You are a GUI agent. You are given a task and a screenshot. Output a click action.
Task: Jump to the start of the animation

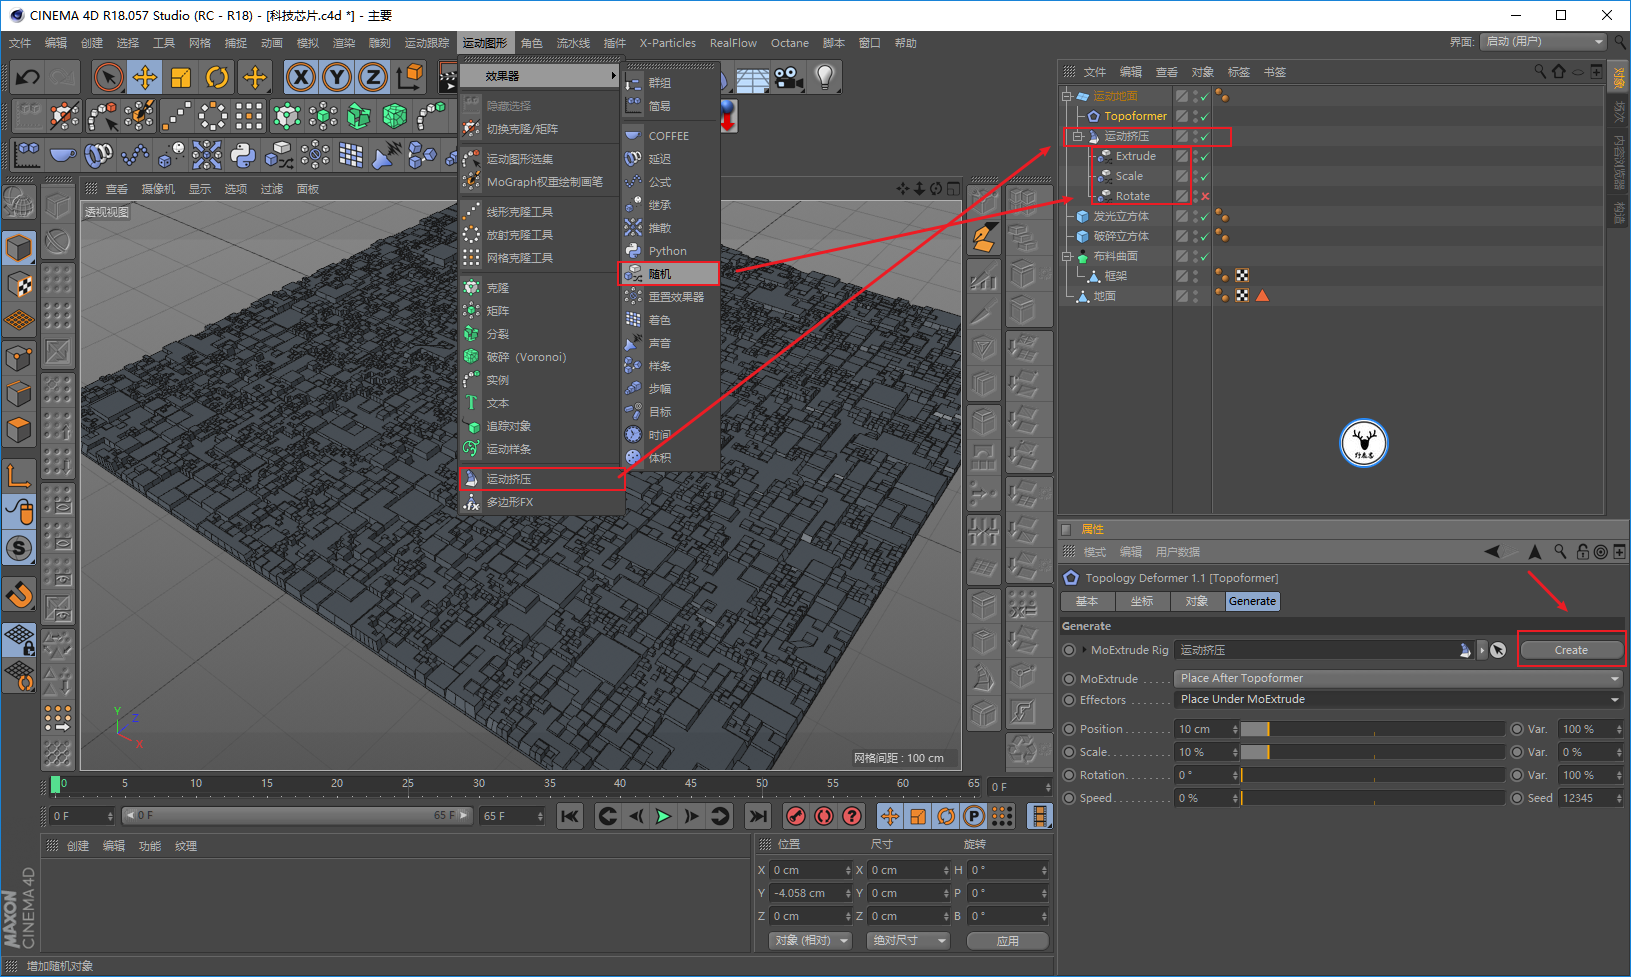coord(570,816)
